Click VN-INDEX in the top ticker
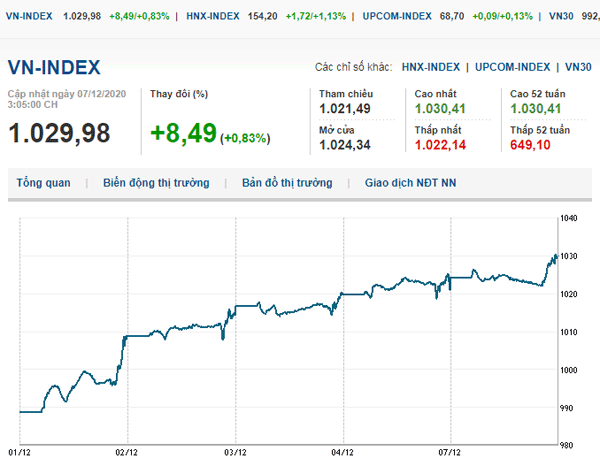This screenshot has height=466, width=600. pos(29,16)
